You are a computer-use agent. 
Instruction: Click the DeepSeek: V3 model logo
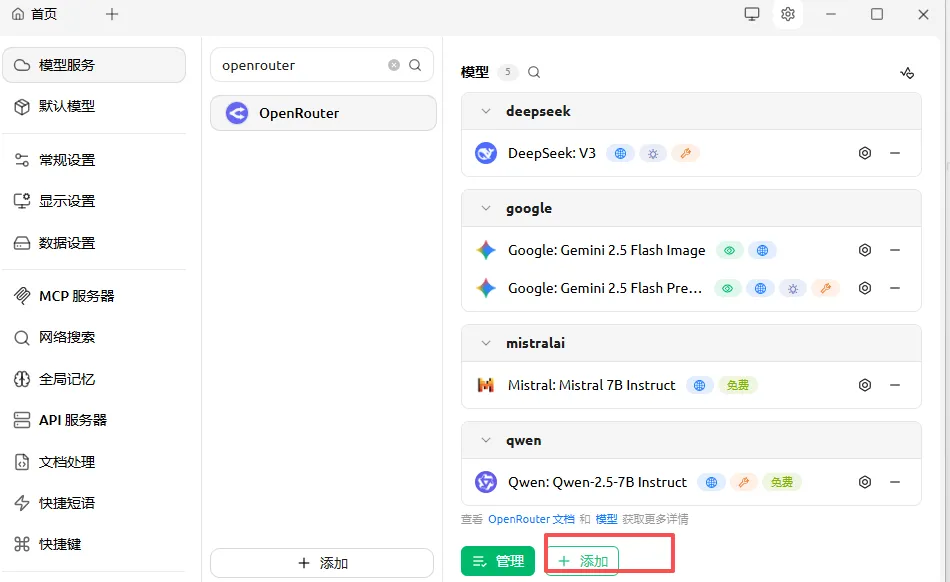coord(486,153)
